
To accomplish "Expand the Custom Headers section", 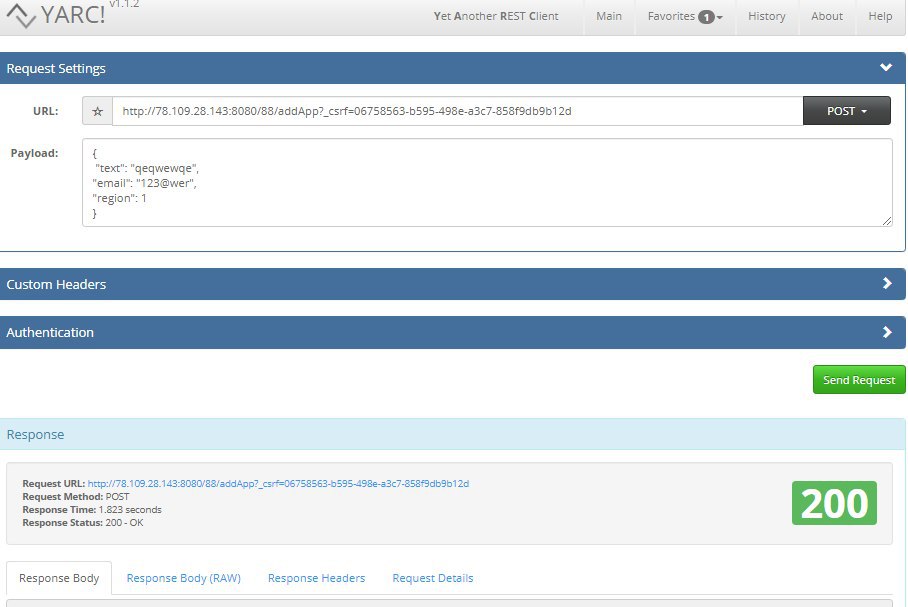I will pos(887,283).
